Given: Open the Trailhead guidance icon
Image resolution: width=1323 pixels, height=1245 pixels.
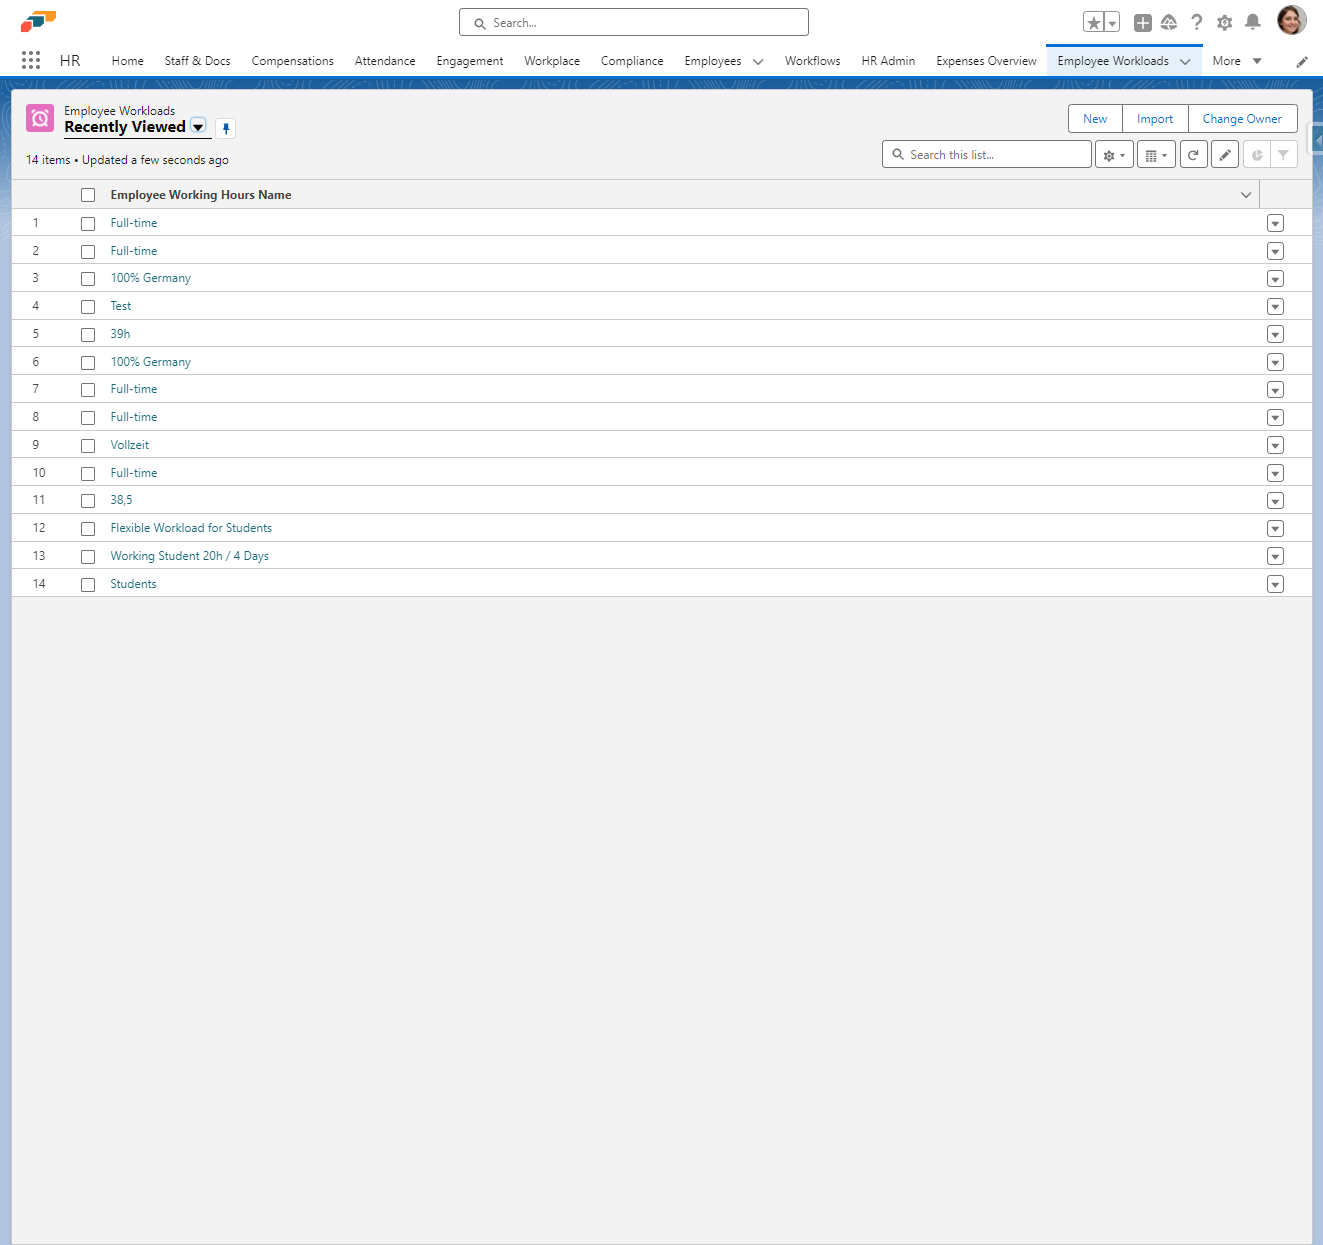Looking at the screenshot, I should pyautogui.click(x=1169, y=22).
